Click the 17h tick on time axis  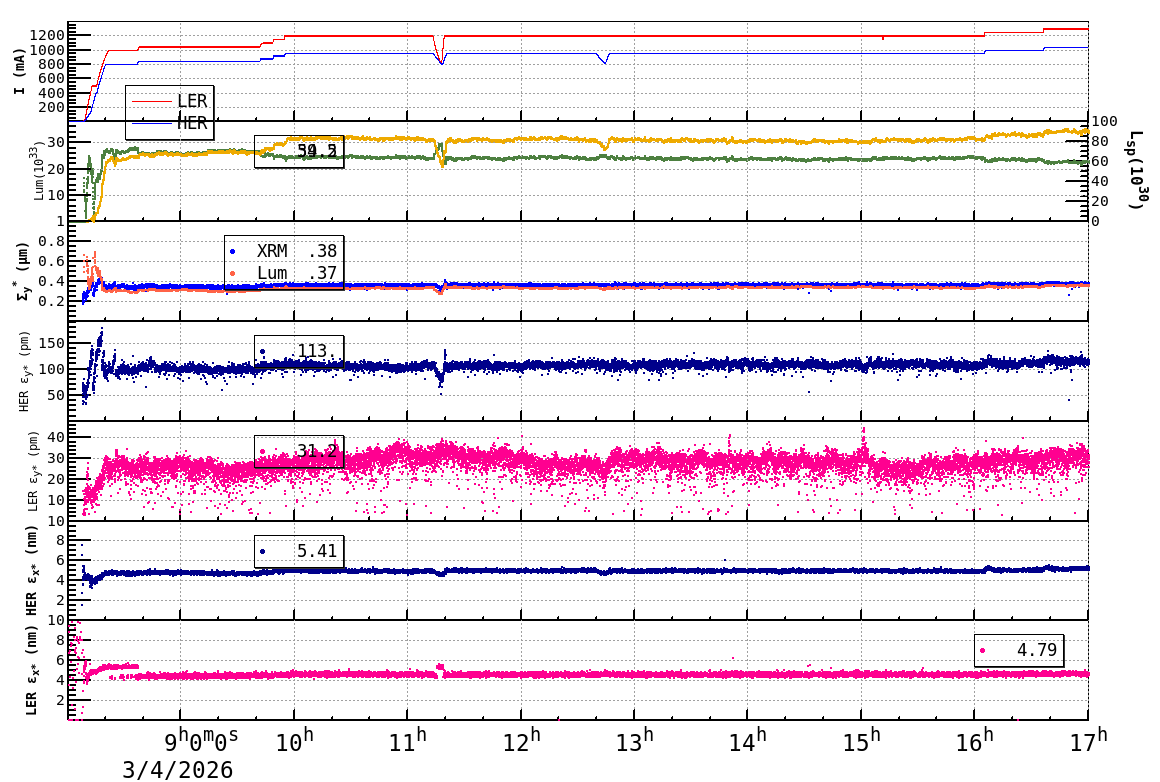click(1088, 740)
